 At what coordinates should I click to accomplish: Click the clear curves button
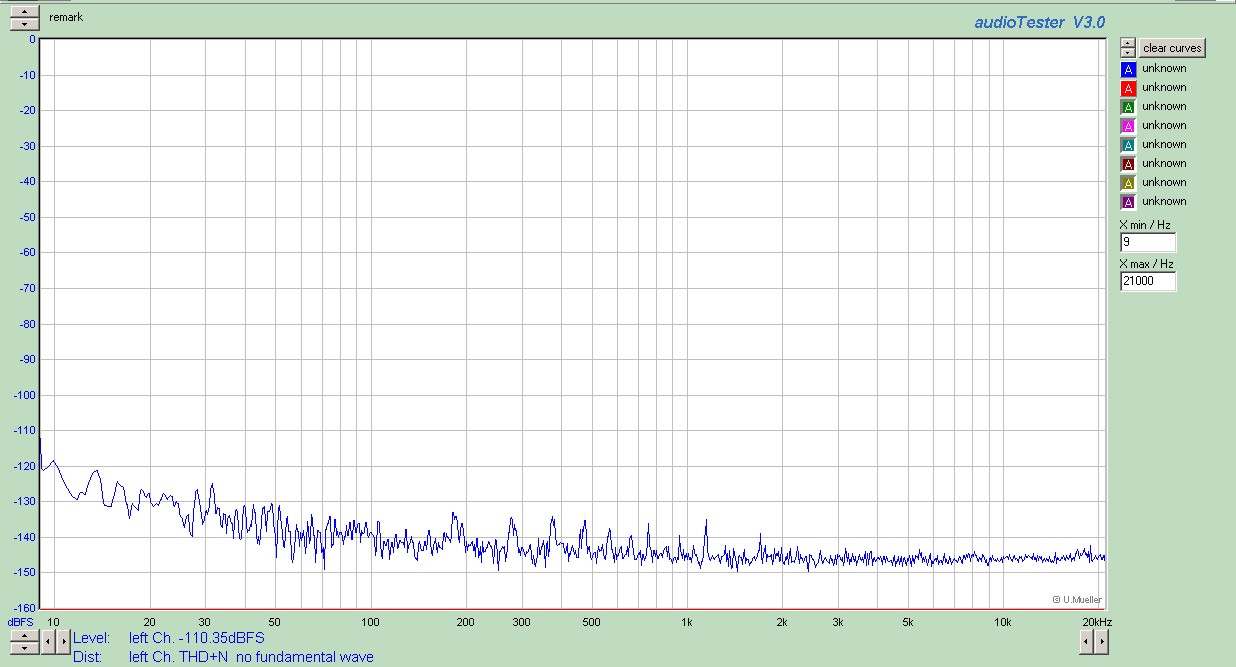click(1172, 48)
